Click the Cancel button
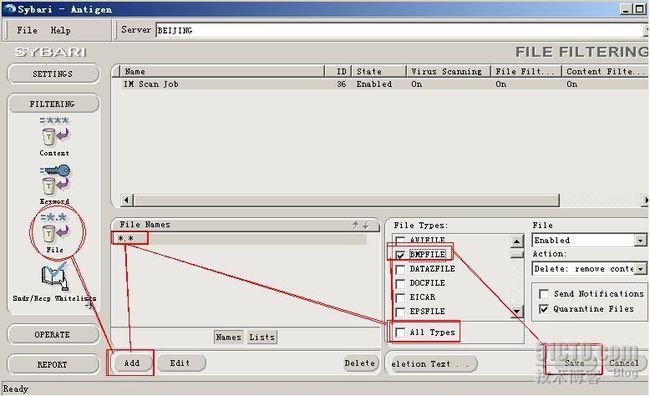 (624, 363)
